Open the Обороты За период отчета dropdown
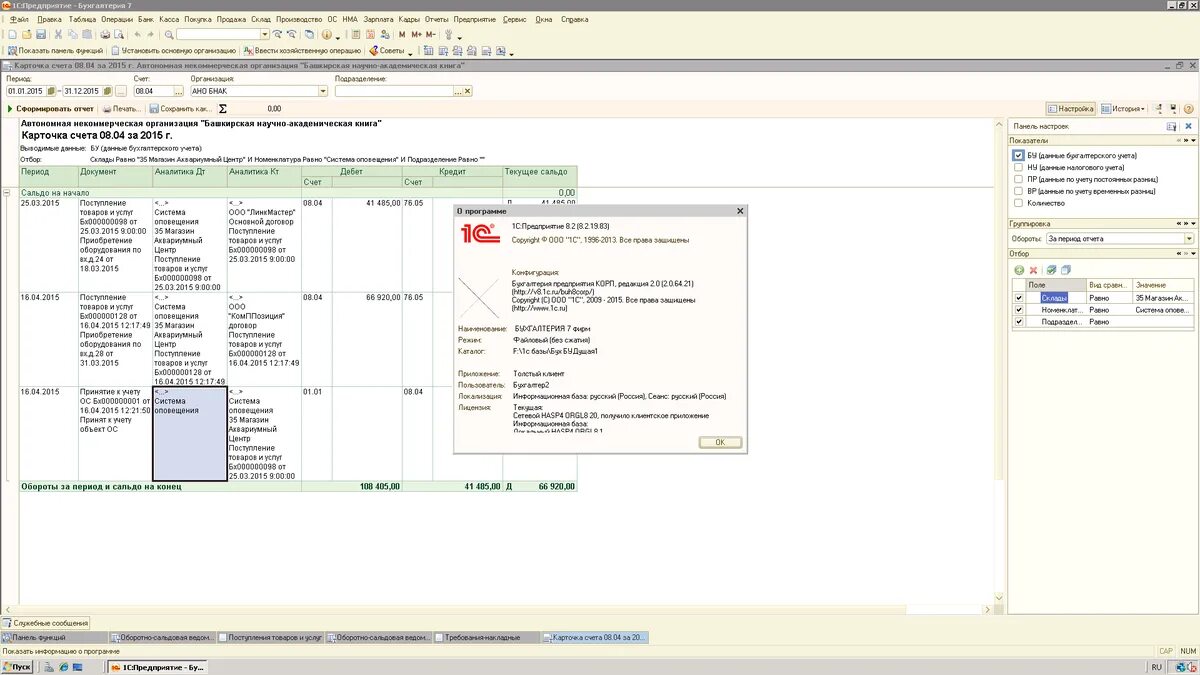This screenshot has height=675, width=1200. [1189, 239]
